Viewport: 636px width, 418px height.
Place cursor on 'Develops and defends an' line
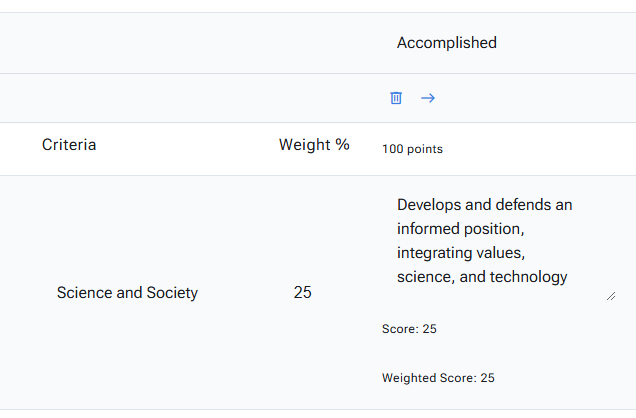coord(484,205)
